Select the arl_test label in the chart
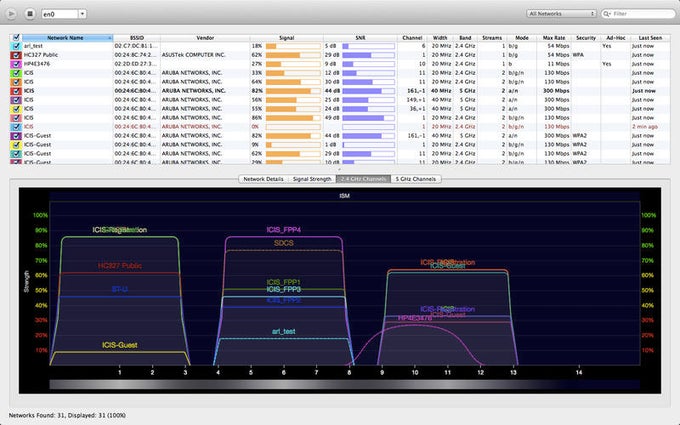Screen dimensions: 680x425 [x=284, y=331]
